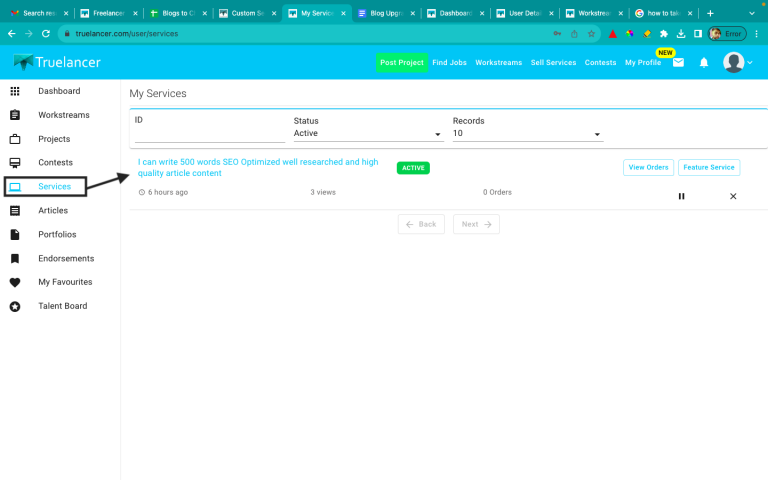Image resolution: width=768 pixels, height=480 pixels.
Task: Pause the listed service
Action: pyautogui.click(x=682, y=196)
